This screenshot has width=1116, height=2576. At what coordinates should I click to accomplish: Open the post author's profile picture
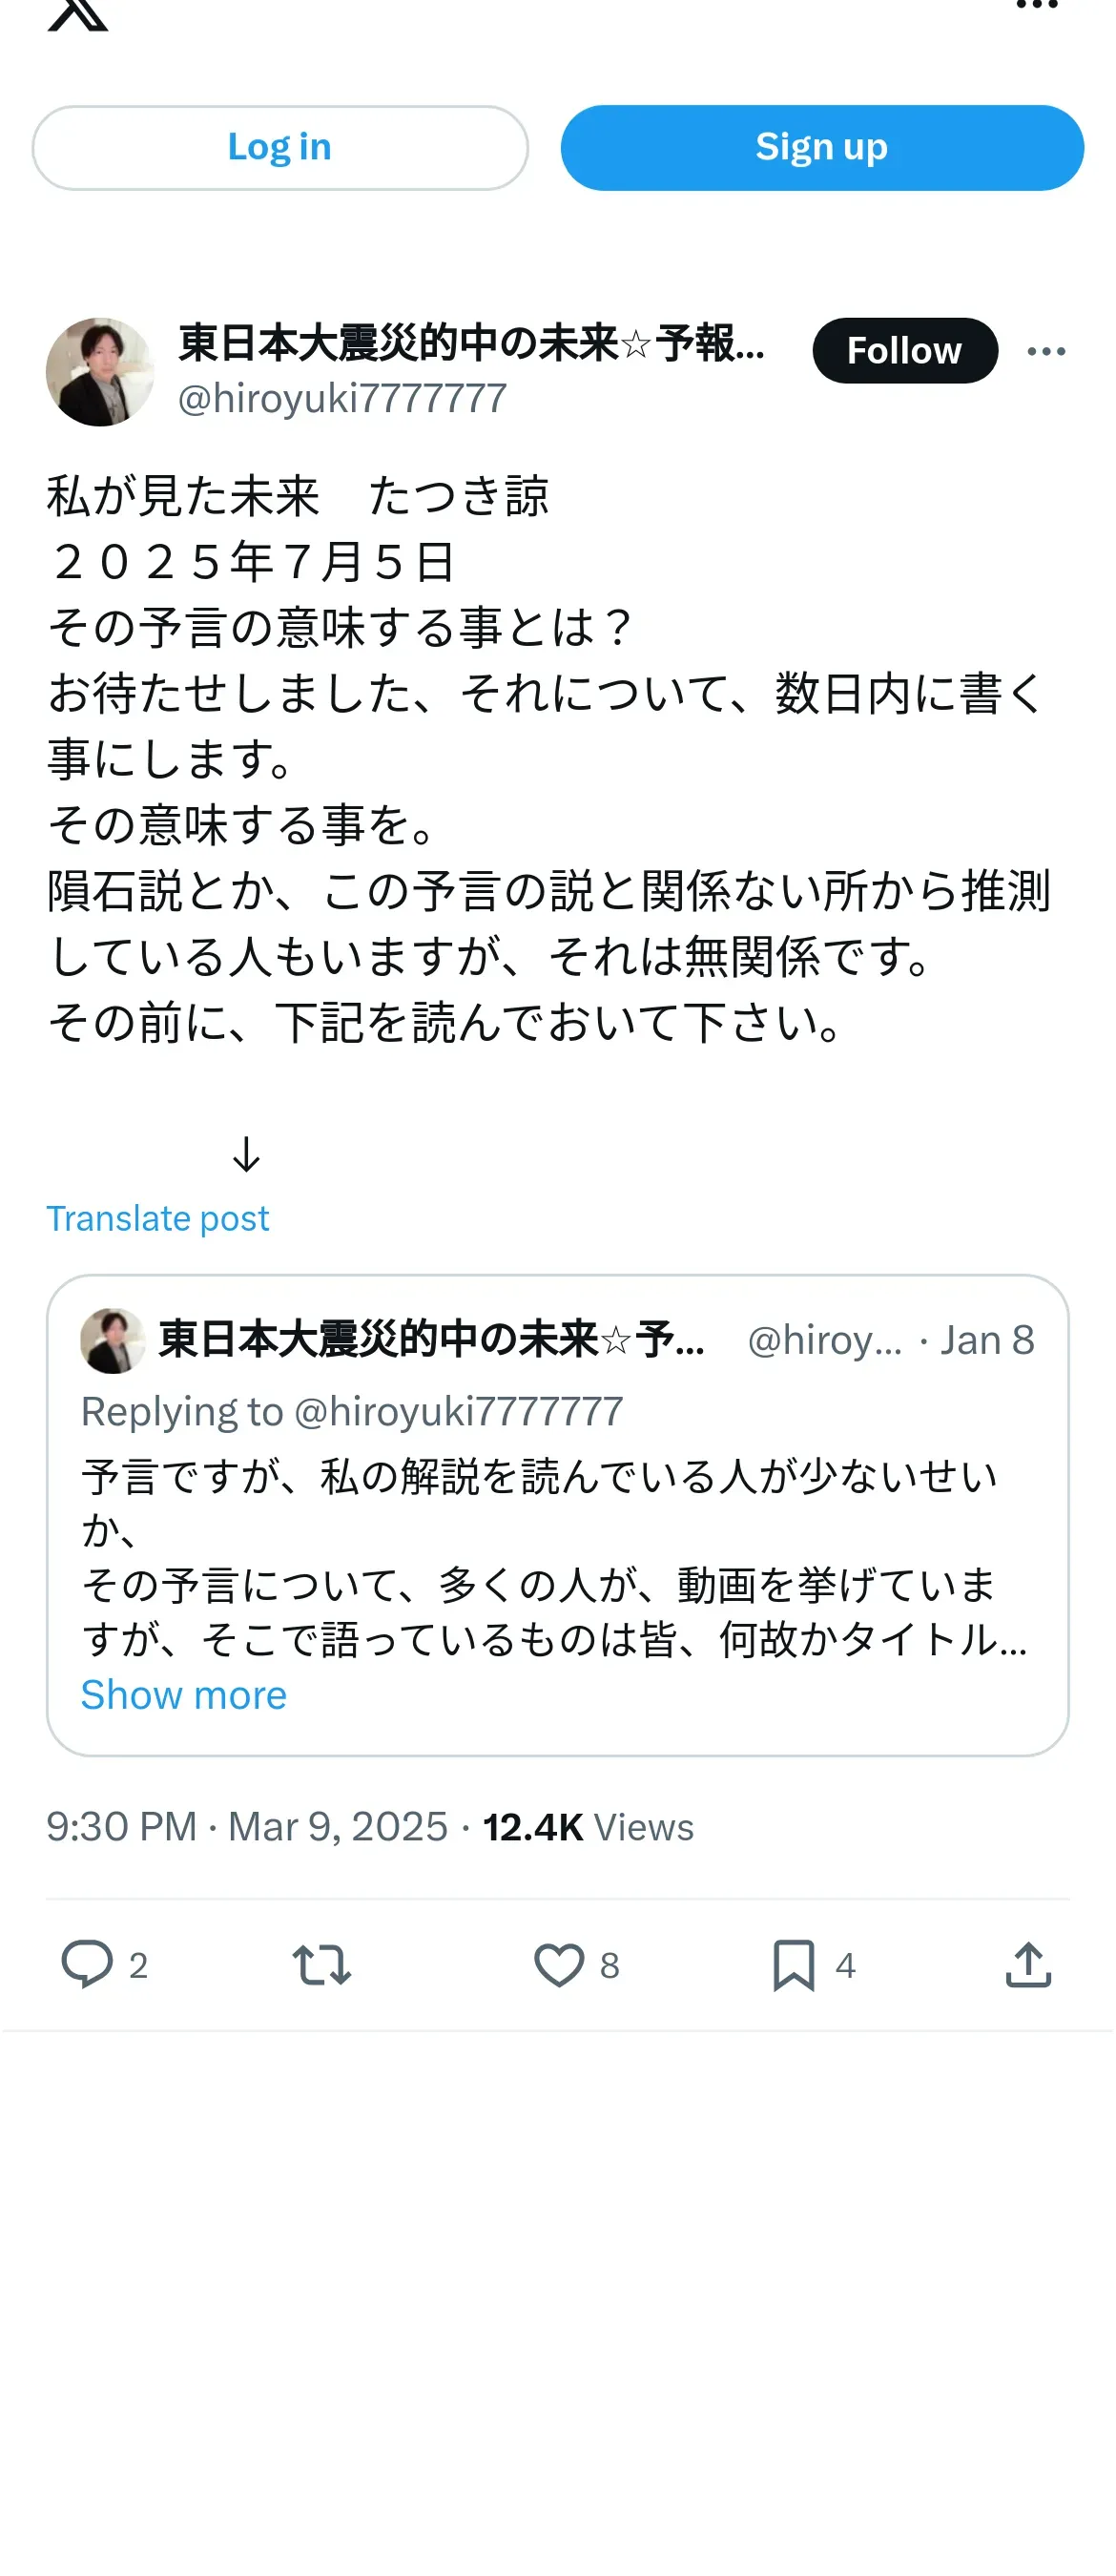tap(100, 372)
